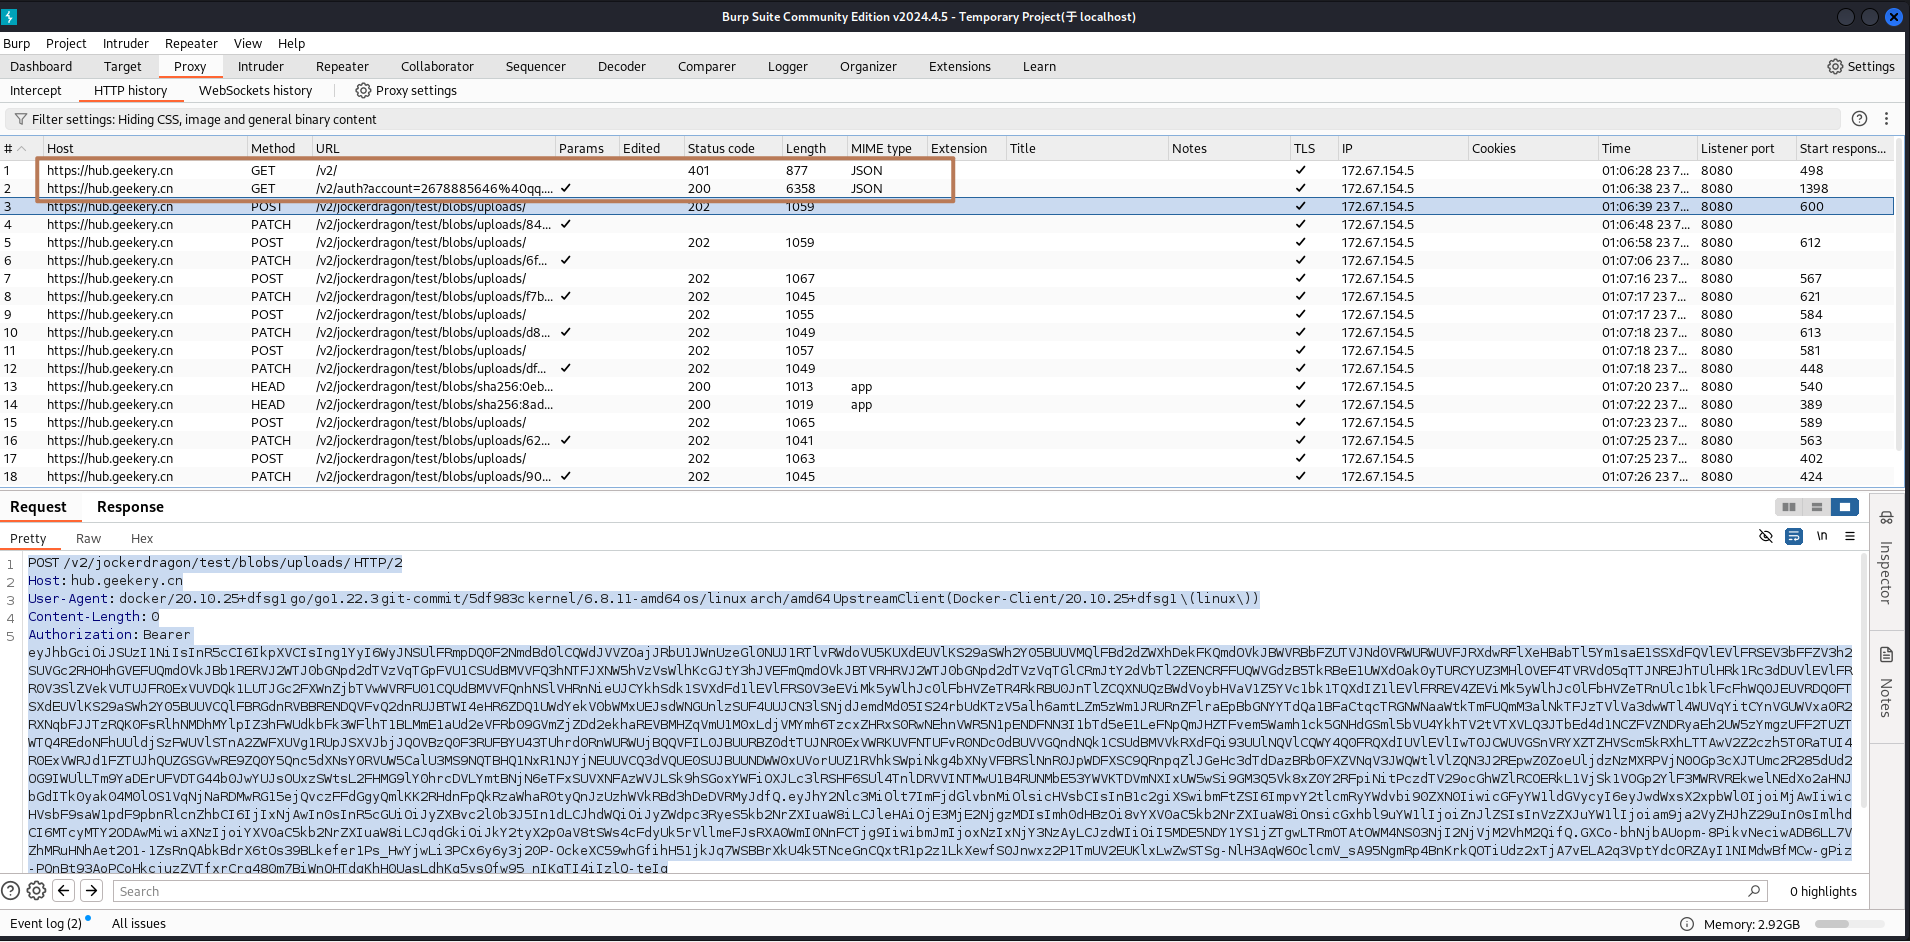Click the Search input field
The image size is (1910, 942).
point(930,891)
